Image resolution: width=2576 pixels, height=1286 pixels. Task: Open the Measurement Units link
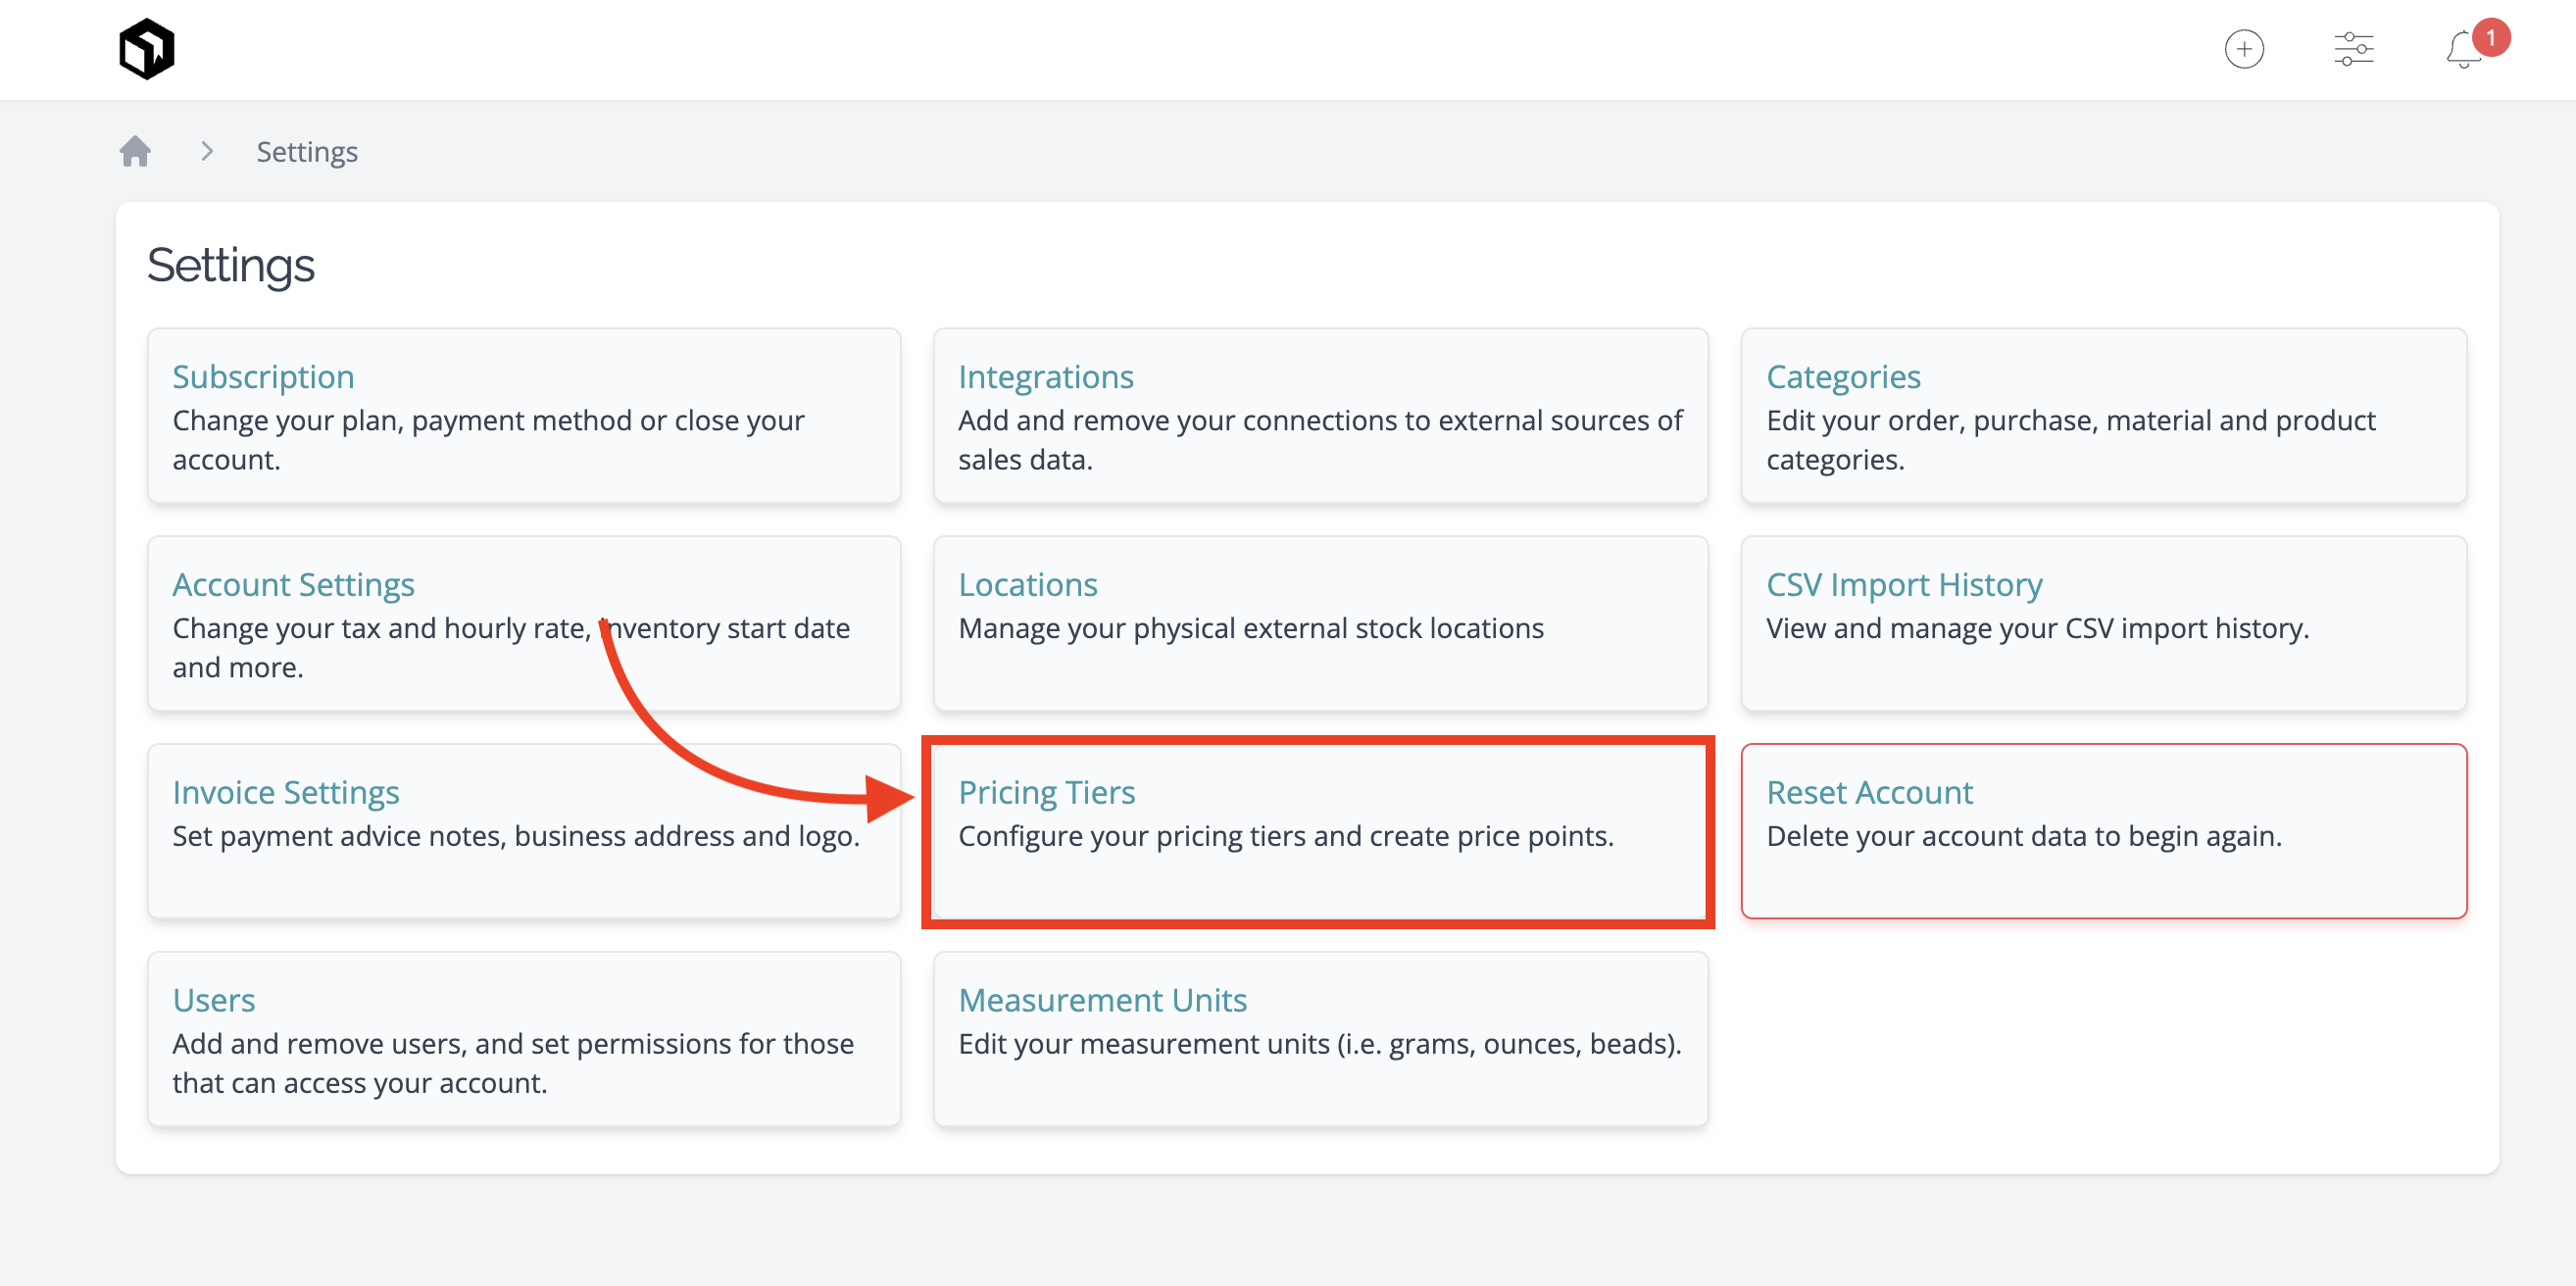1102,1000
